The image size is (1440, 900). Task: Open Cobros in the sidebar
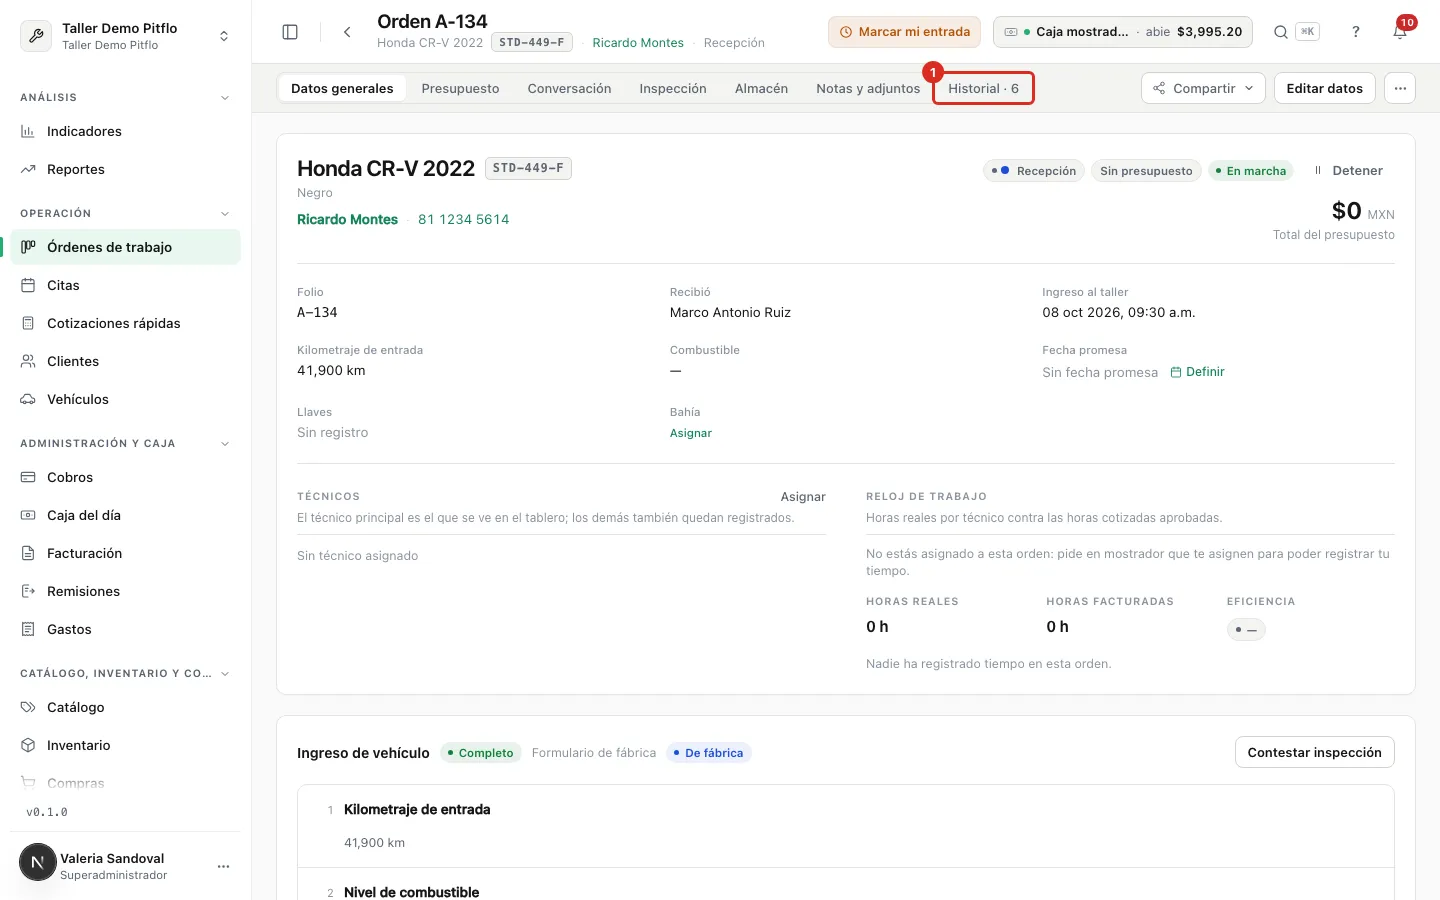click(125, 477)
